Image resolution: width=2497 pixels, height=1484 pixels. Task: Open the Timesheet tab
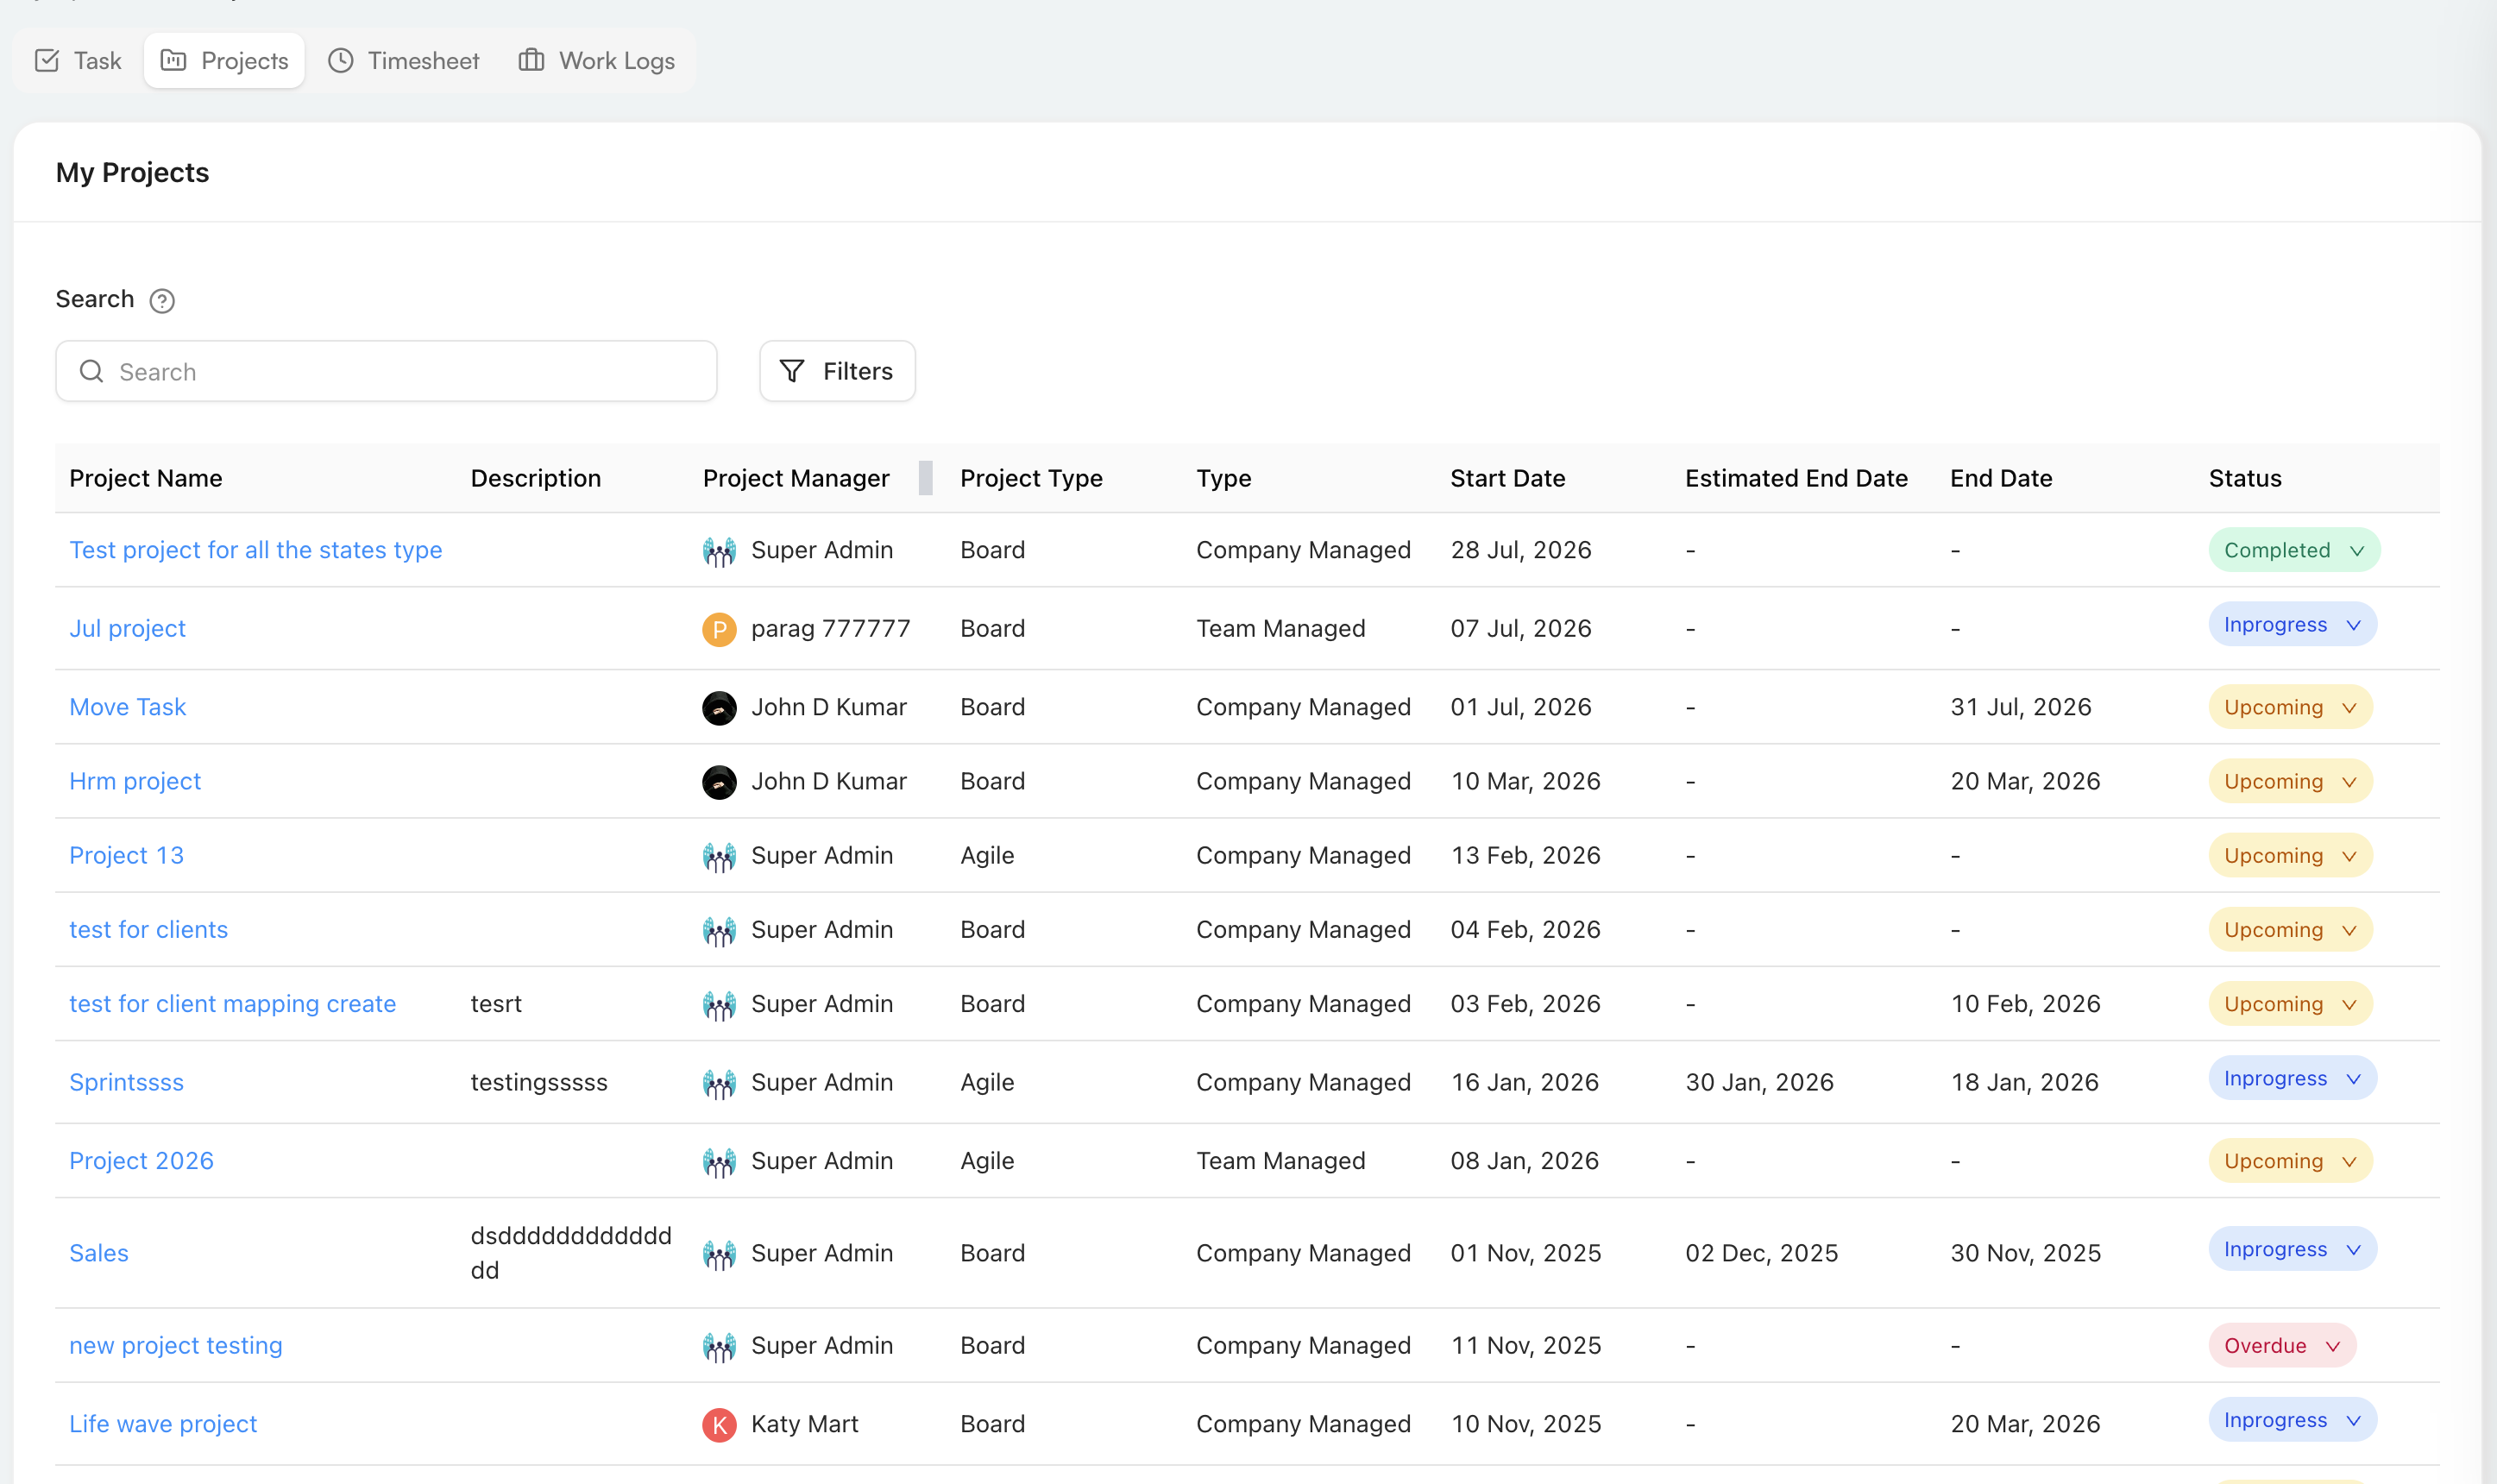click(404, 61)
